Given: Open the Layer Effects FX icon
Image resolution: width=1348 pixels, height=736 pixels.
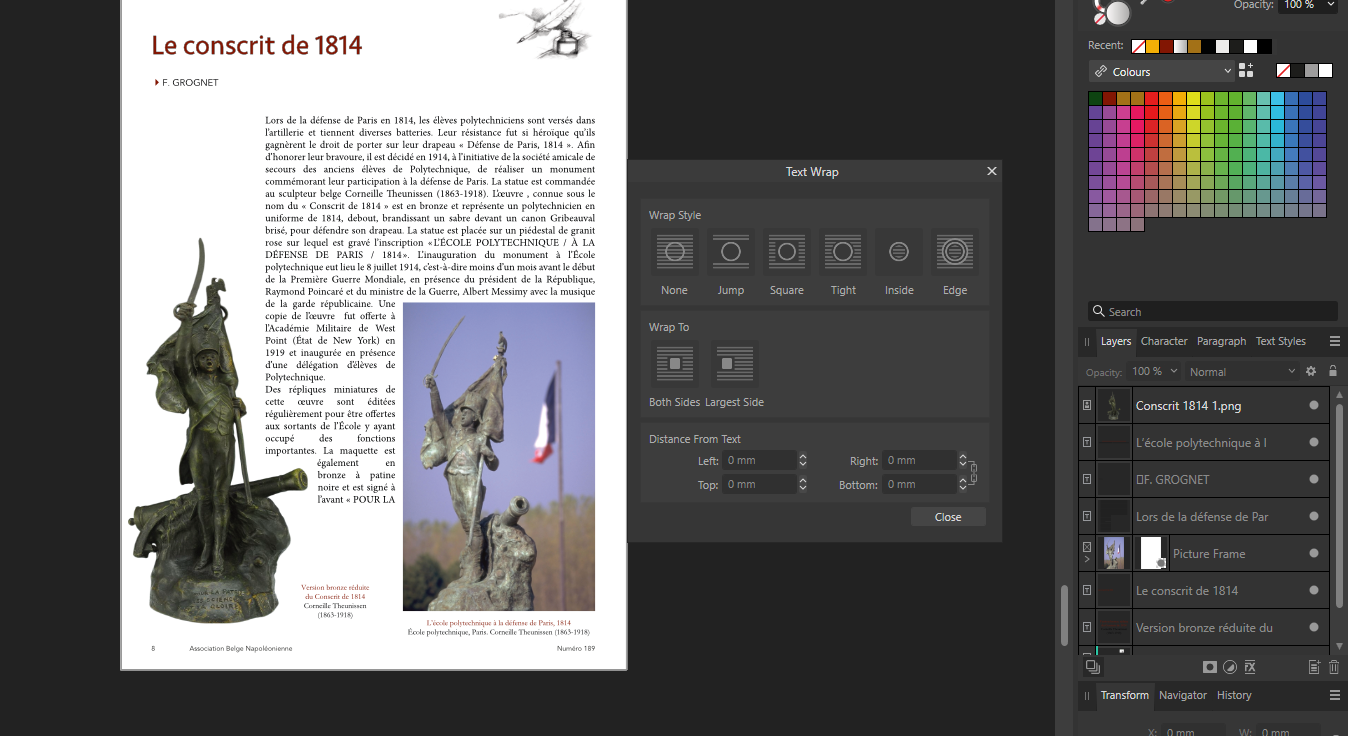Looking at the screenshot, I should coord(1250,667).
